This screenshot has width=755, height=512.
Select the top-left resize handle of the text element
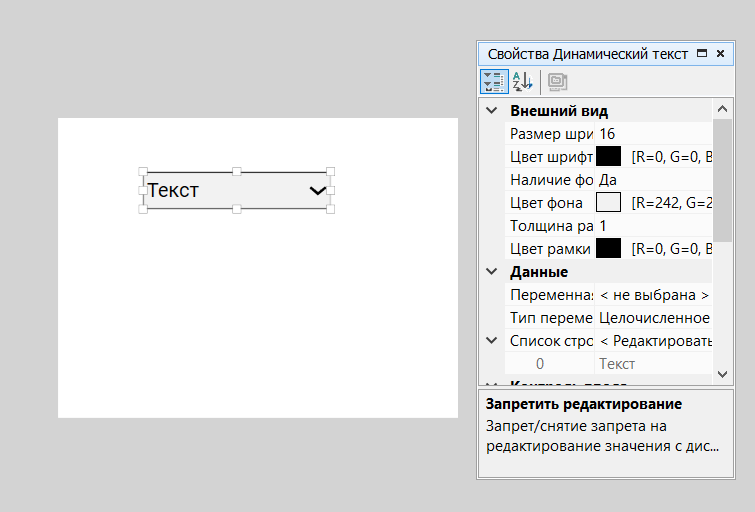pos(143,172)
